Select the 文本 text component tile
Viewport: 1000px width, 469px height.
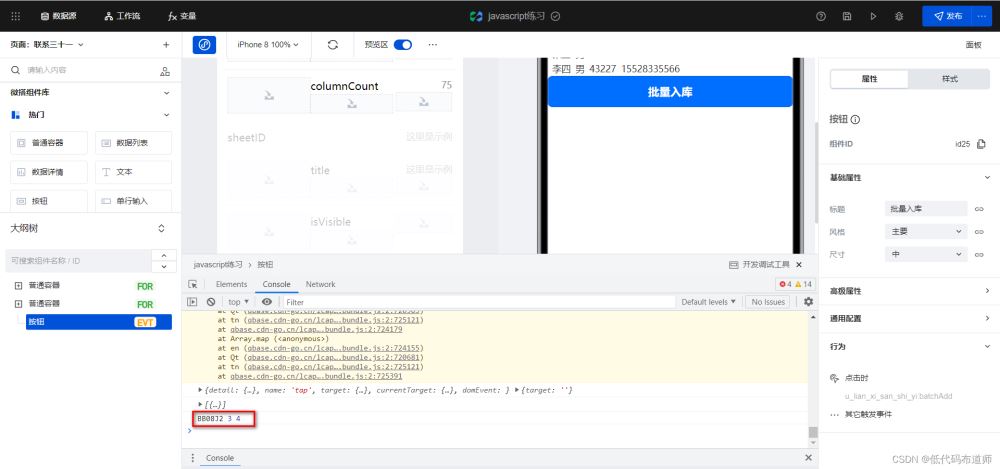click(133, 172)
